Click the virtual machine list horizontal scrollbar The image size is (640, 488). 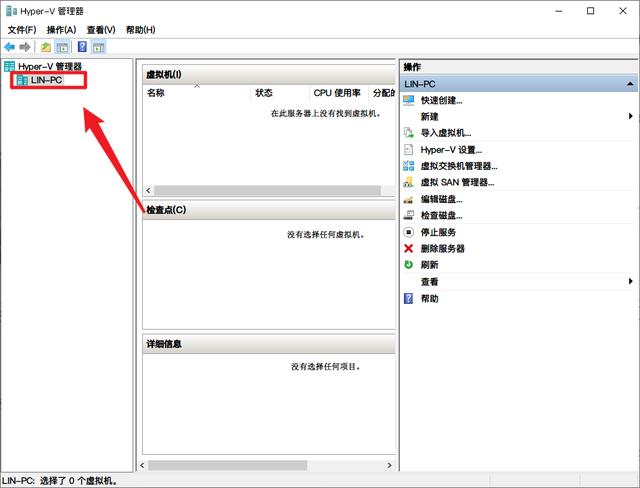point(267,191)
